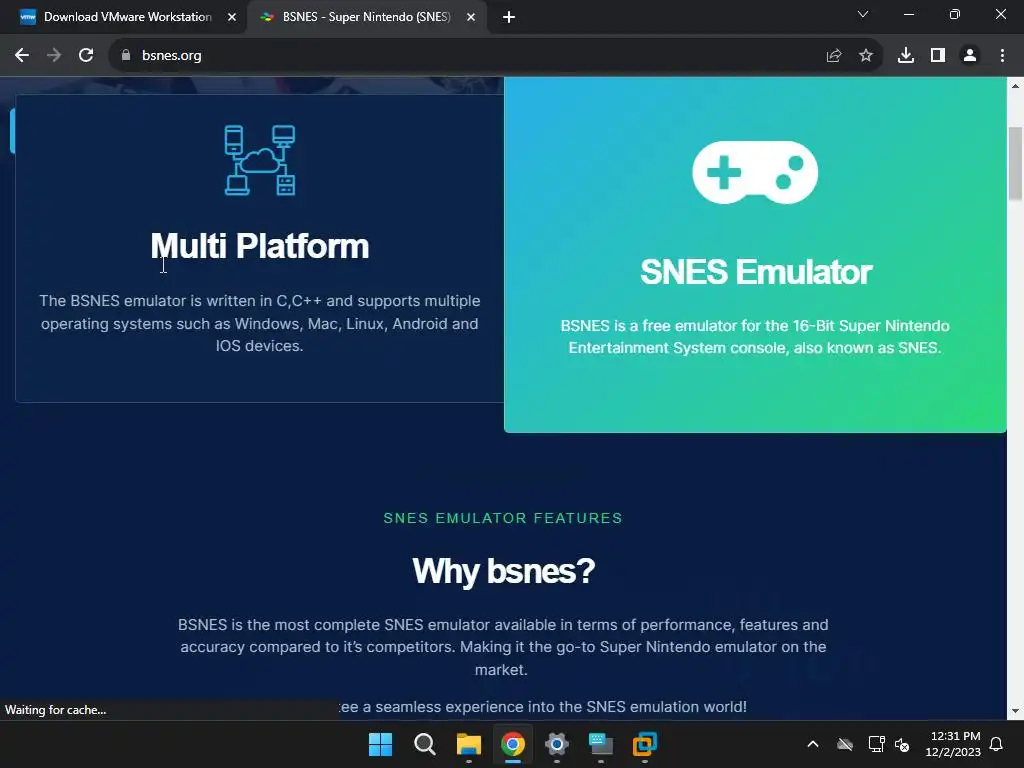
Task: Select the SNES Emulator heading
Action: (x=756, y=272)
